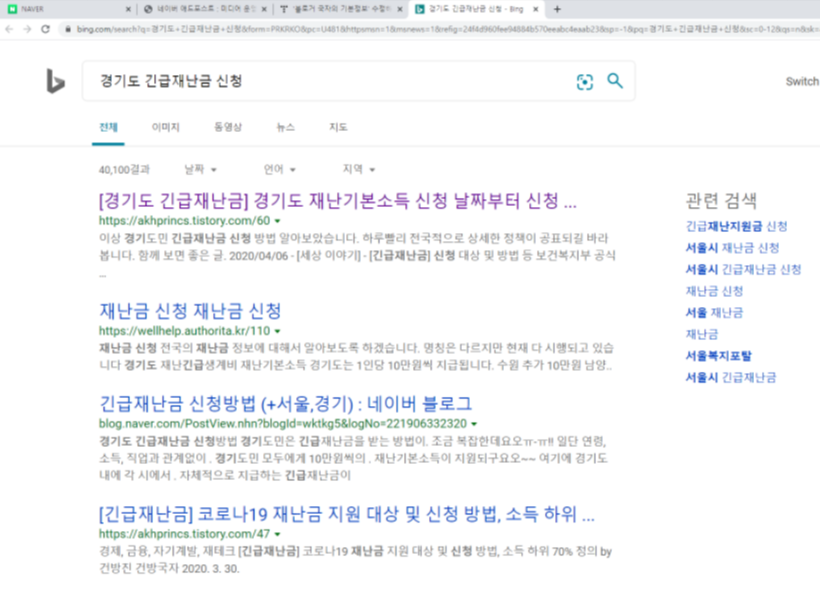The width and height of the screenshot is (820, 590).
Task: Click the 40,100결과 result count text
Action: point(124,169)
